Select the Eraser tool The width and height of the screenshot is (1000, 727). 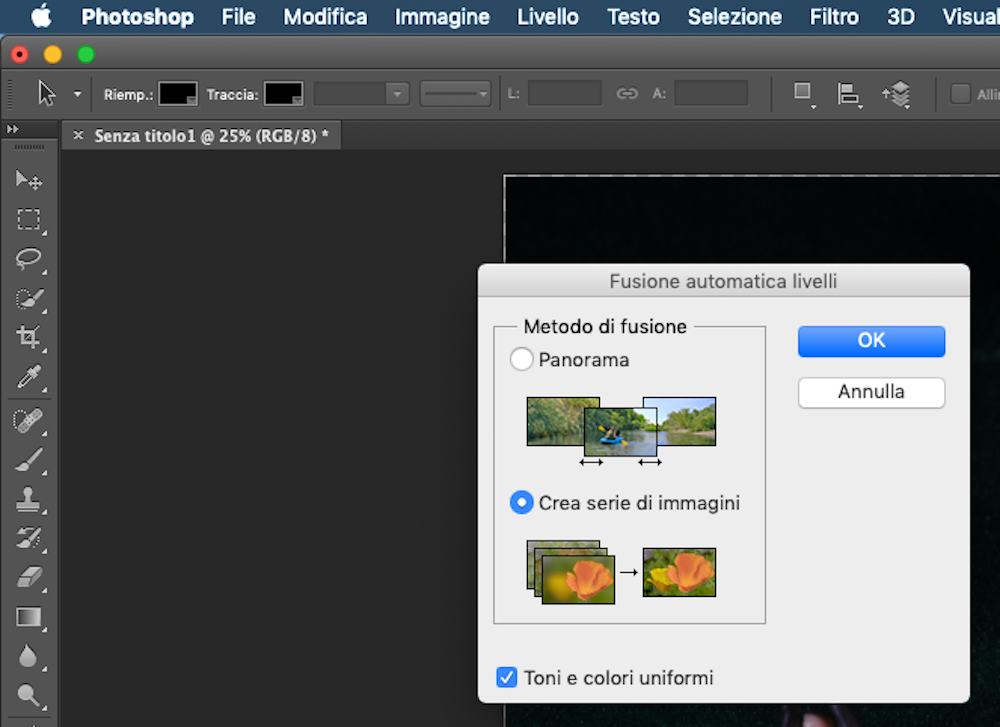[x=29, y=578]
